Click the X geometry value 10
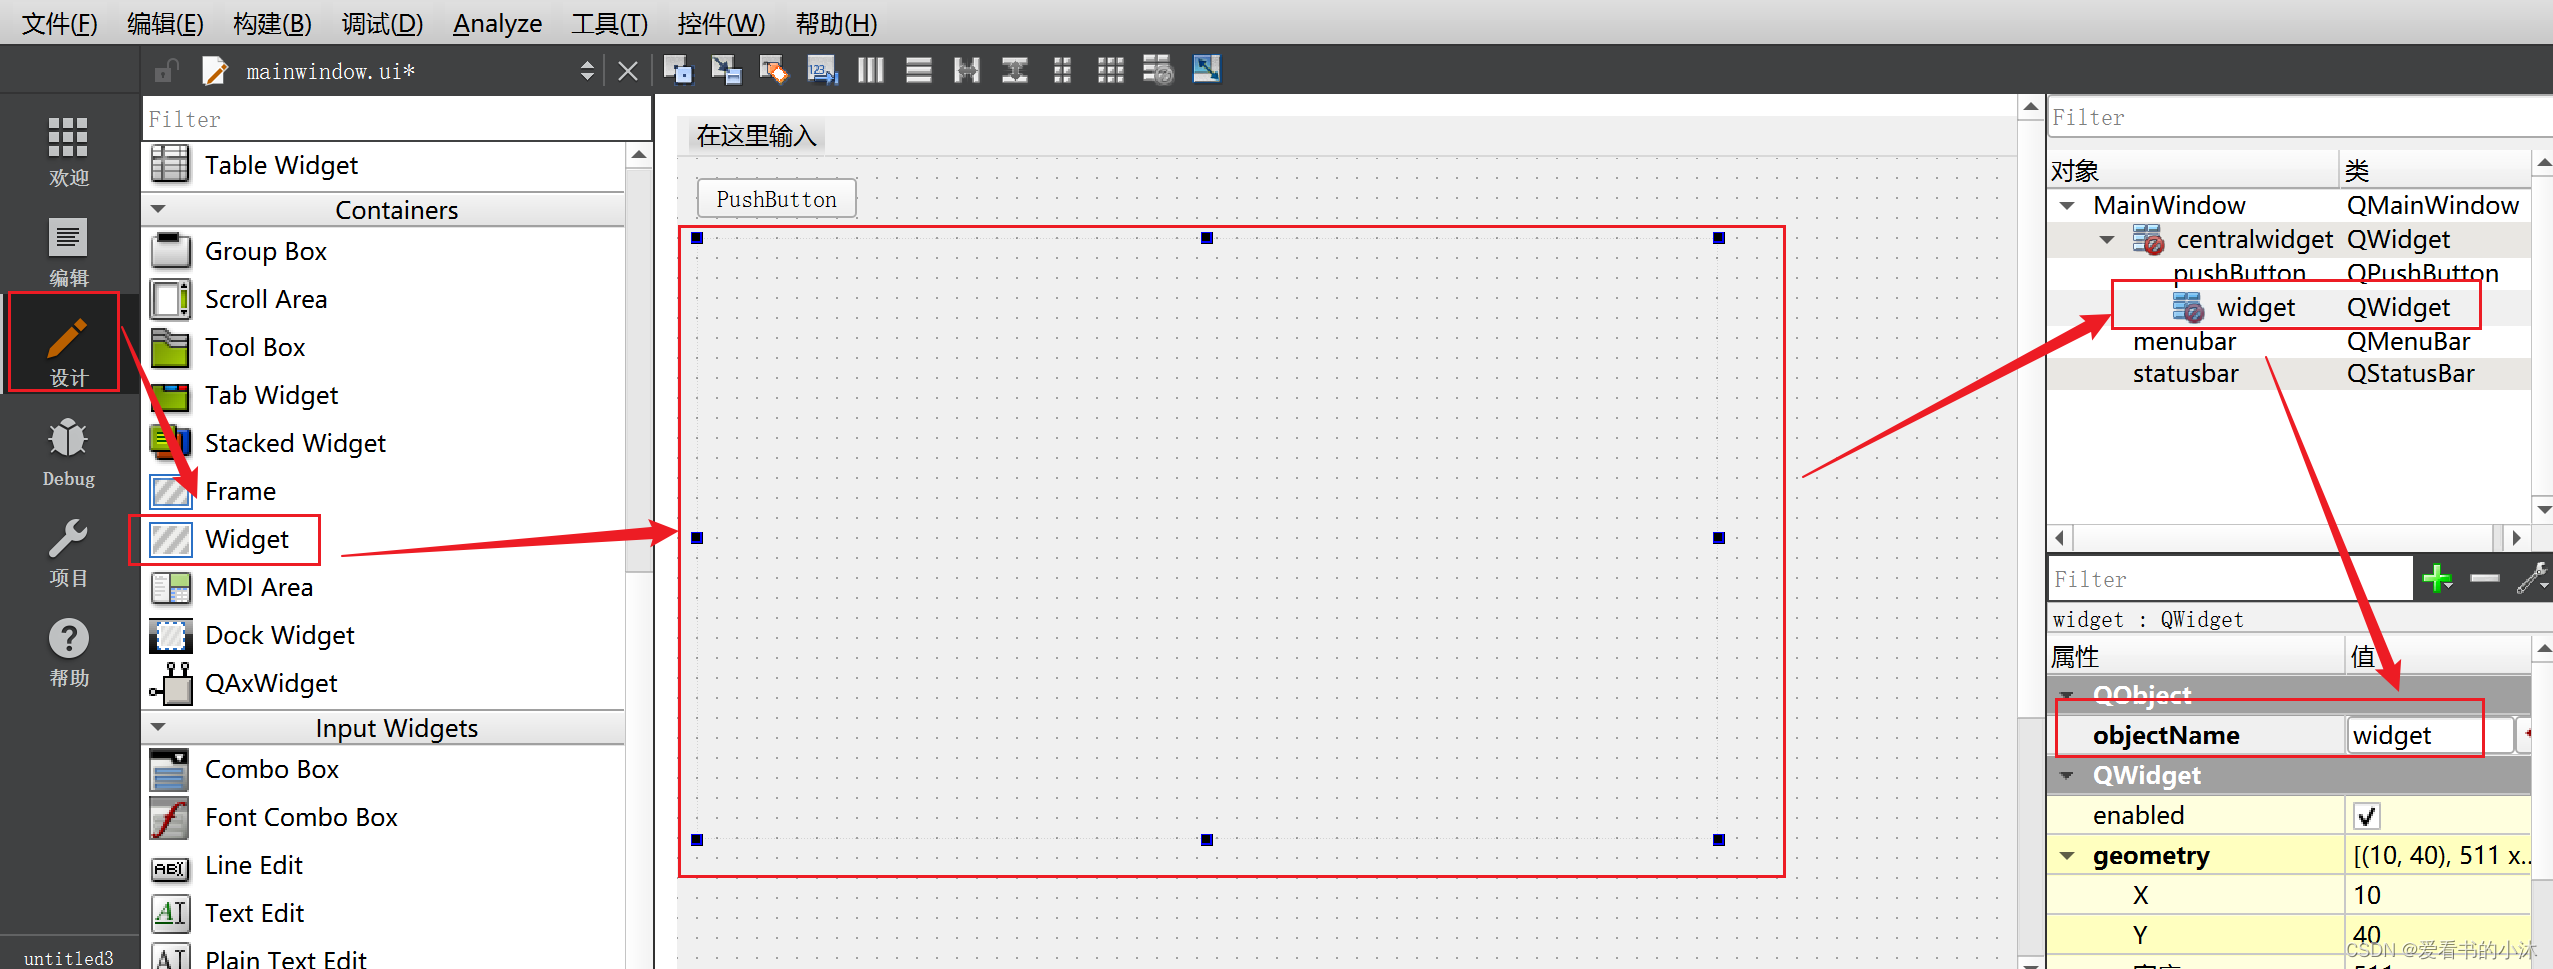The image size is (2553, 969). pos(2438,895)
